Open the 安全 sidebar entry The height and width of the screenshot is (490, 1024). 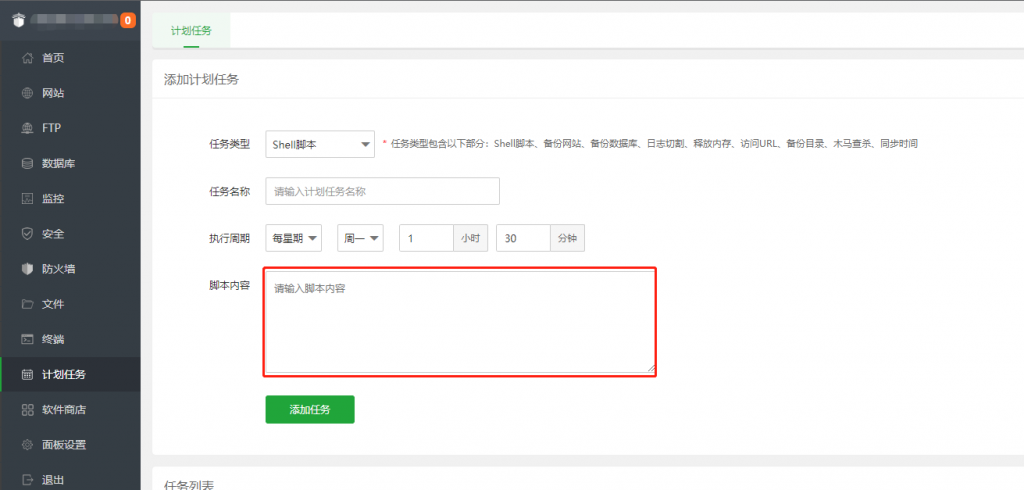[70, 234]
